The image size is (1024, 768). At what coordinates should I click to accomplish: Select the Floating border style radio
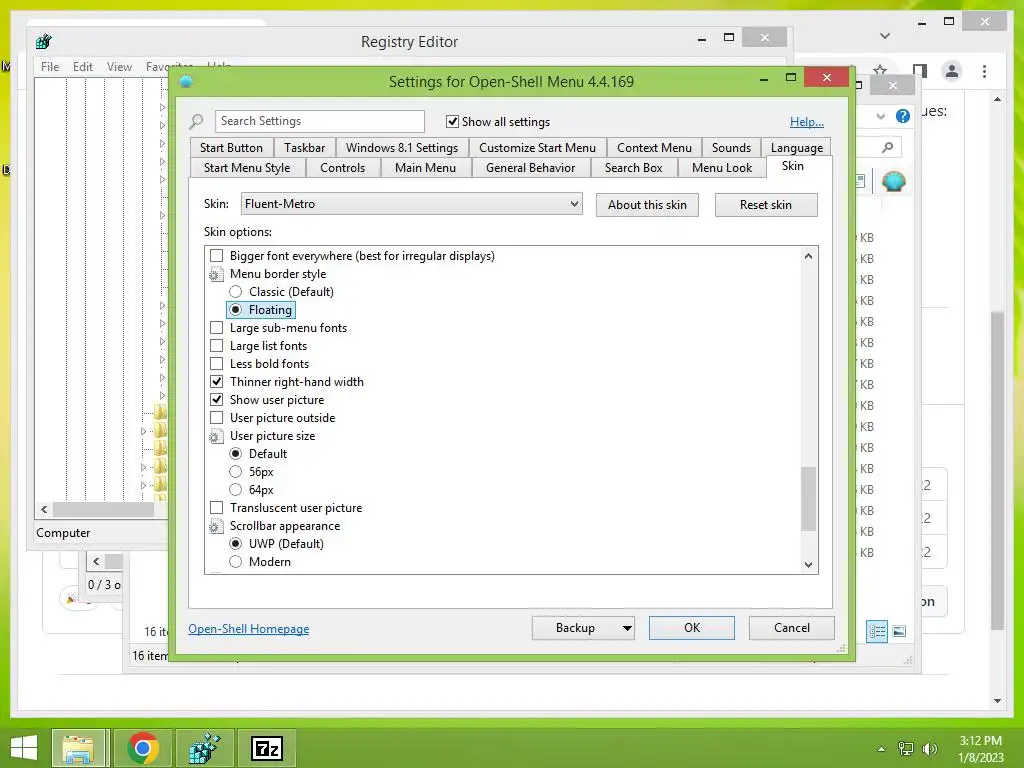tap(236, 310)
